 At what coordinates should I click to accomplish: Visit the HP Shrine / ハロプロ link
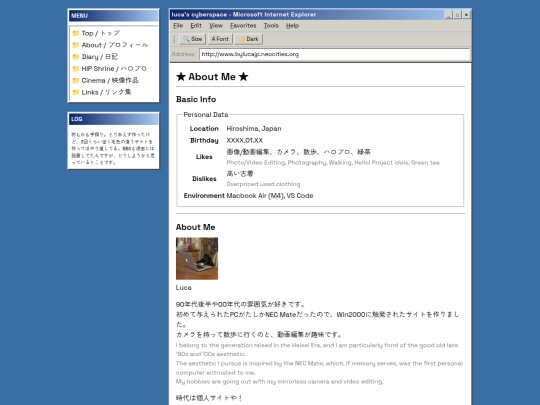114,69
